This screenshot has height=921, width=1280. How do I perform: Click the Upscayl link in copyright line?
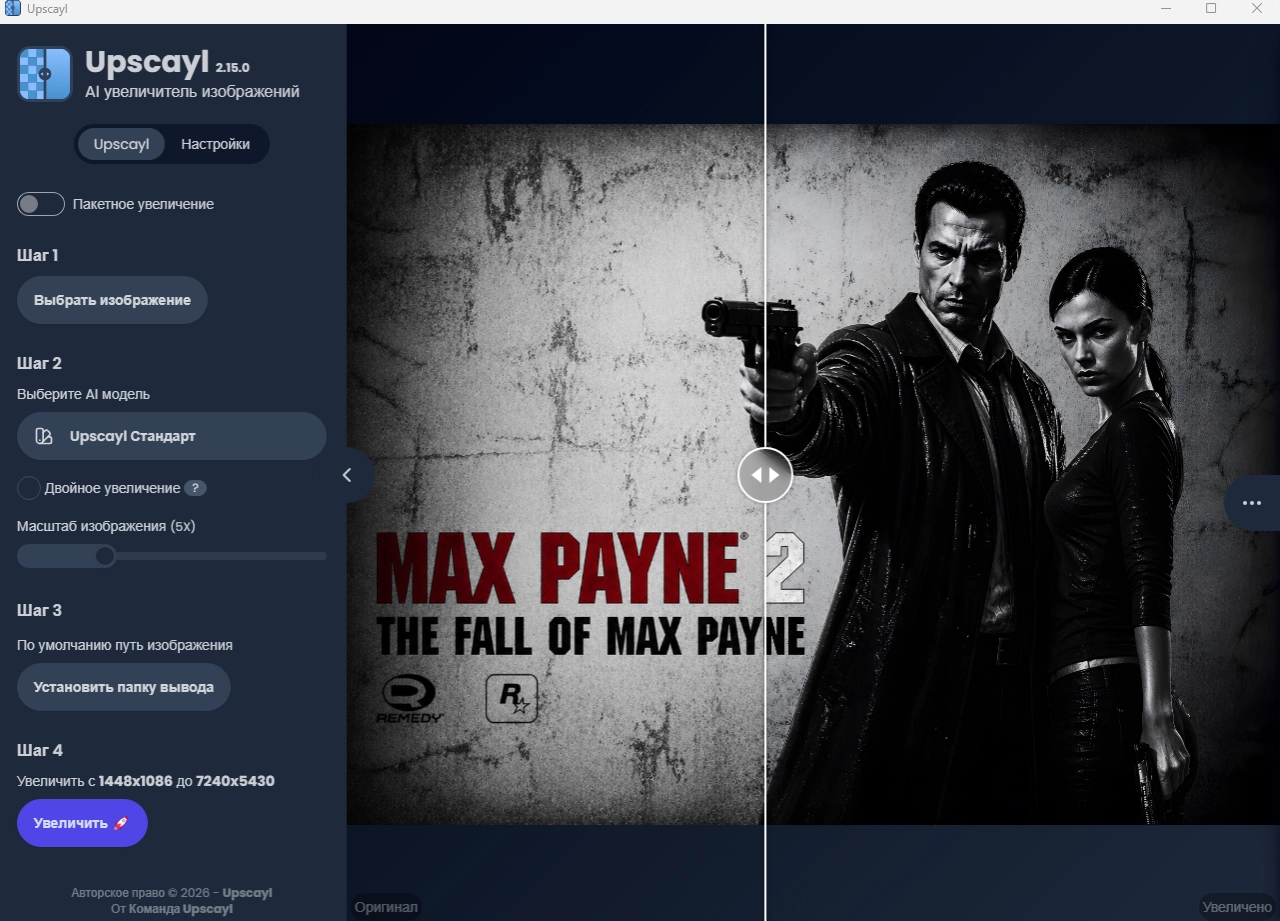pyautogui.click(x=247, y=893)
